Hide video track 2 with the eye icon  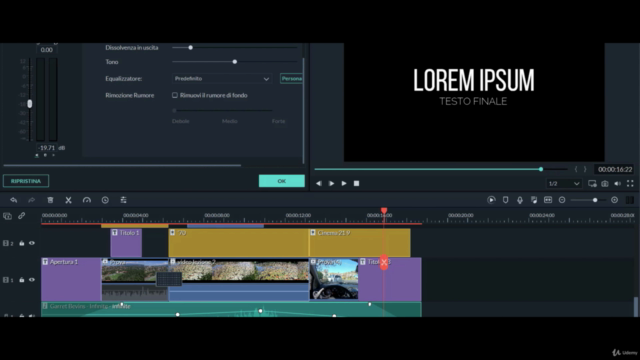coord(32,243)
